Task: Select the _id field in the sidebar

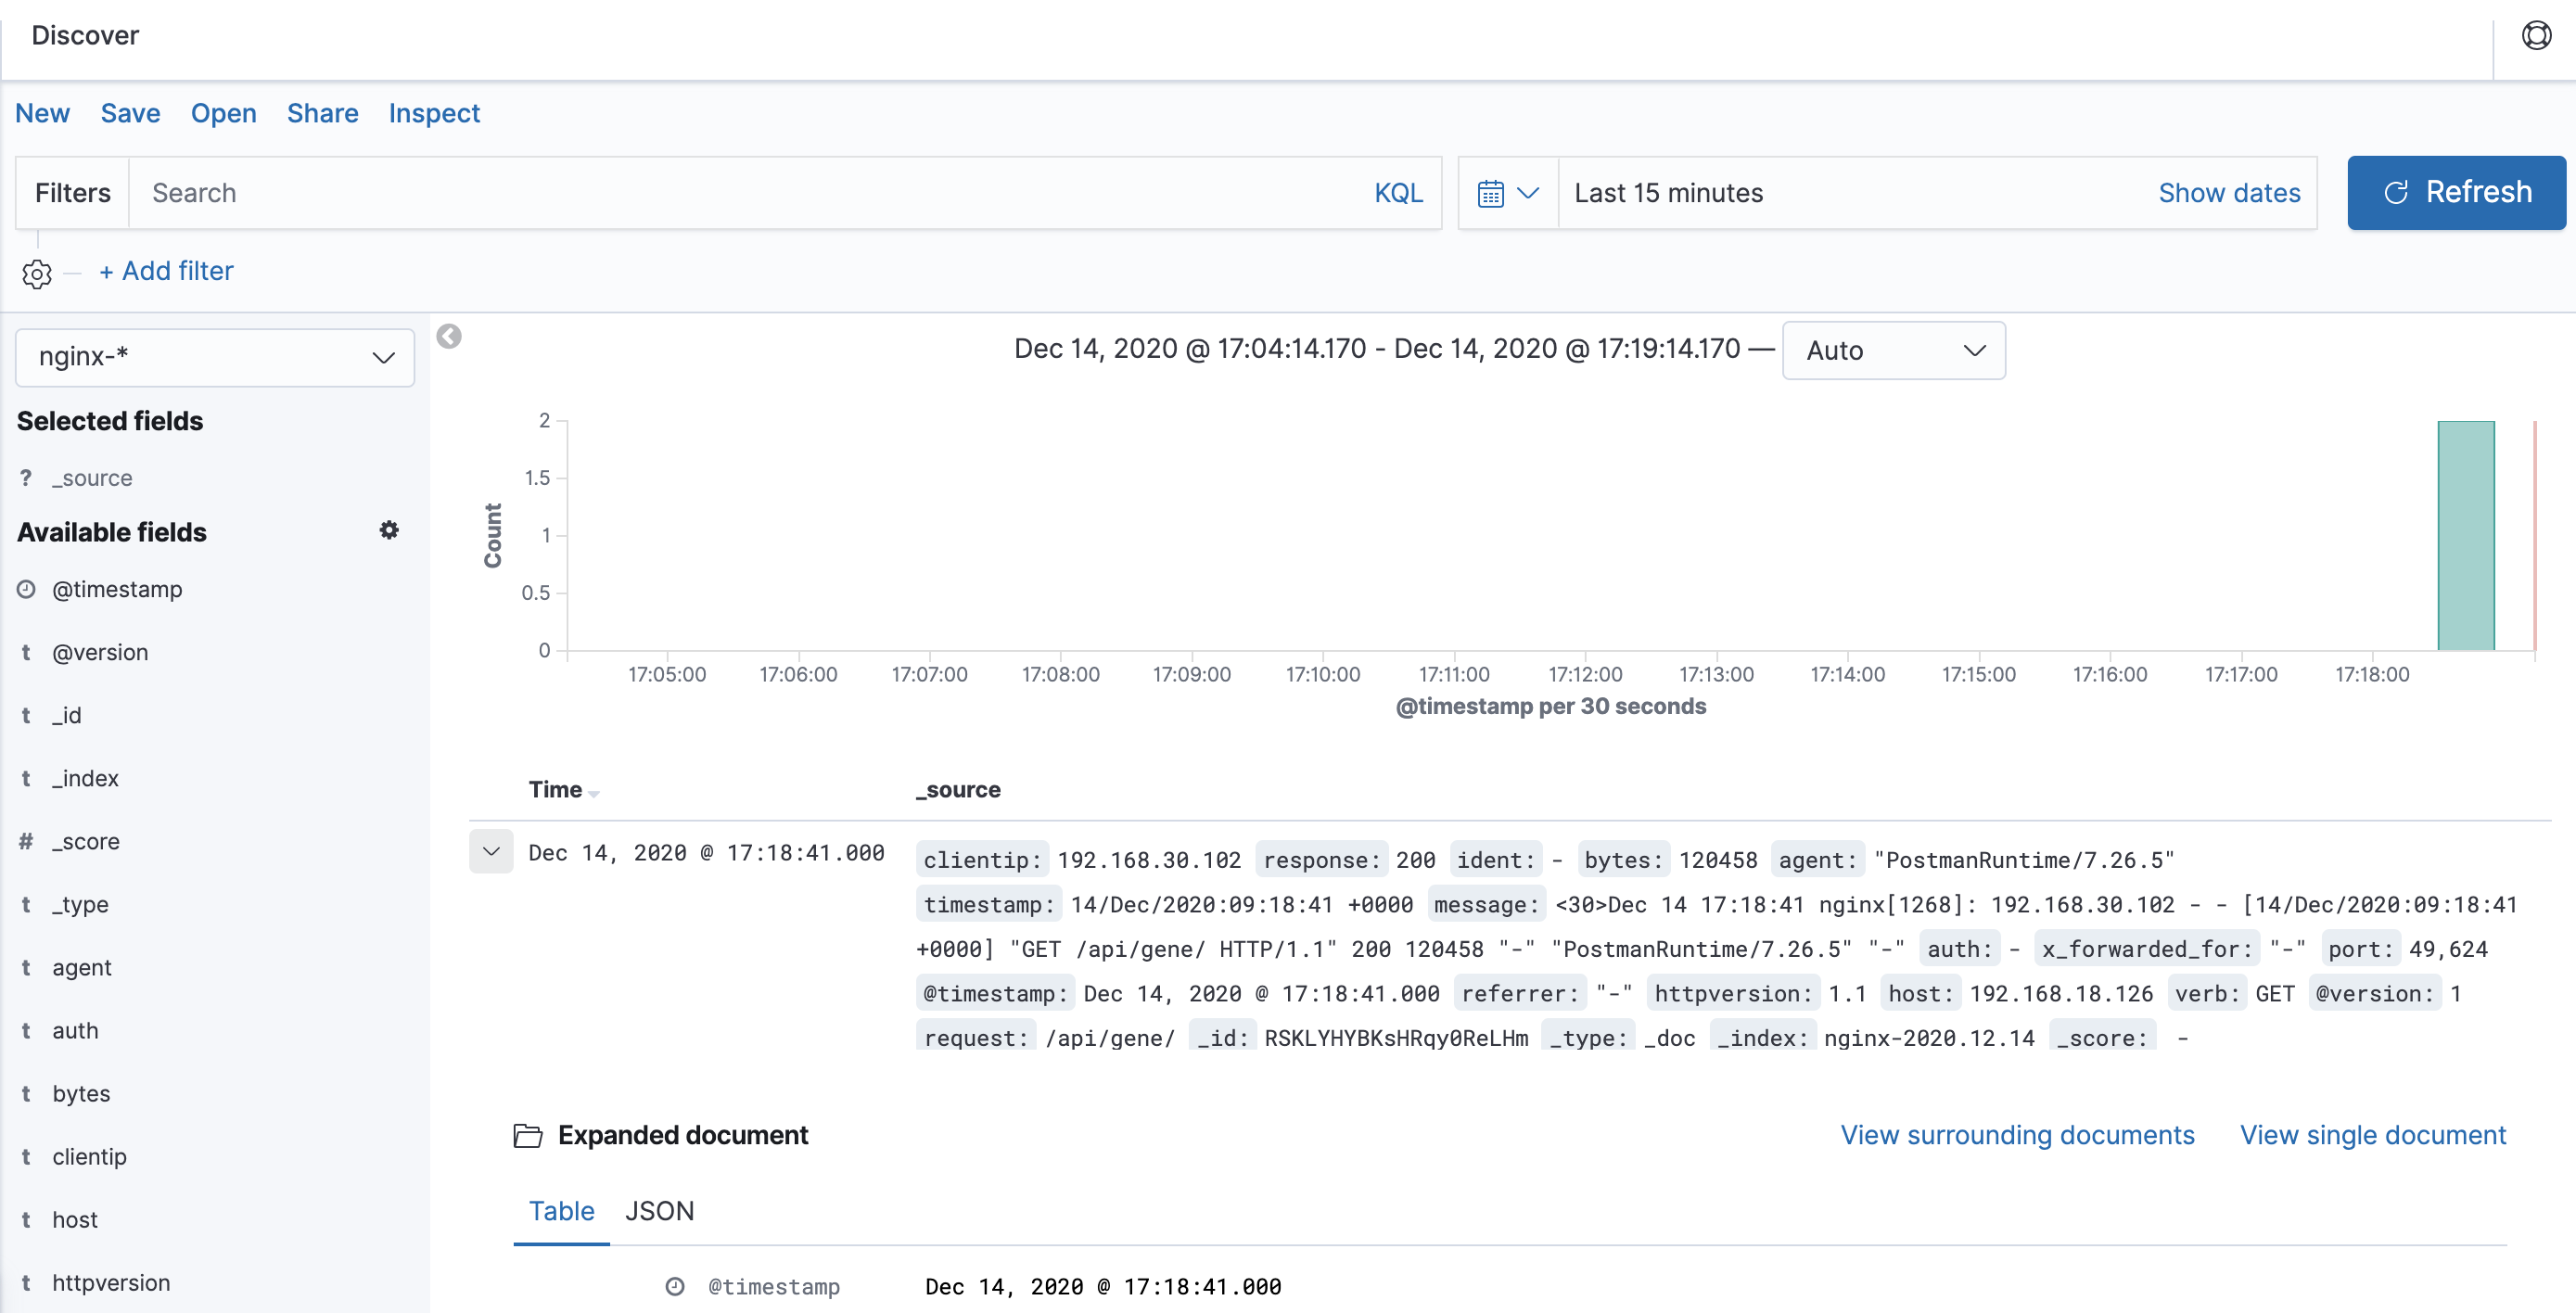Action: point(67,715)
